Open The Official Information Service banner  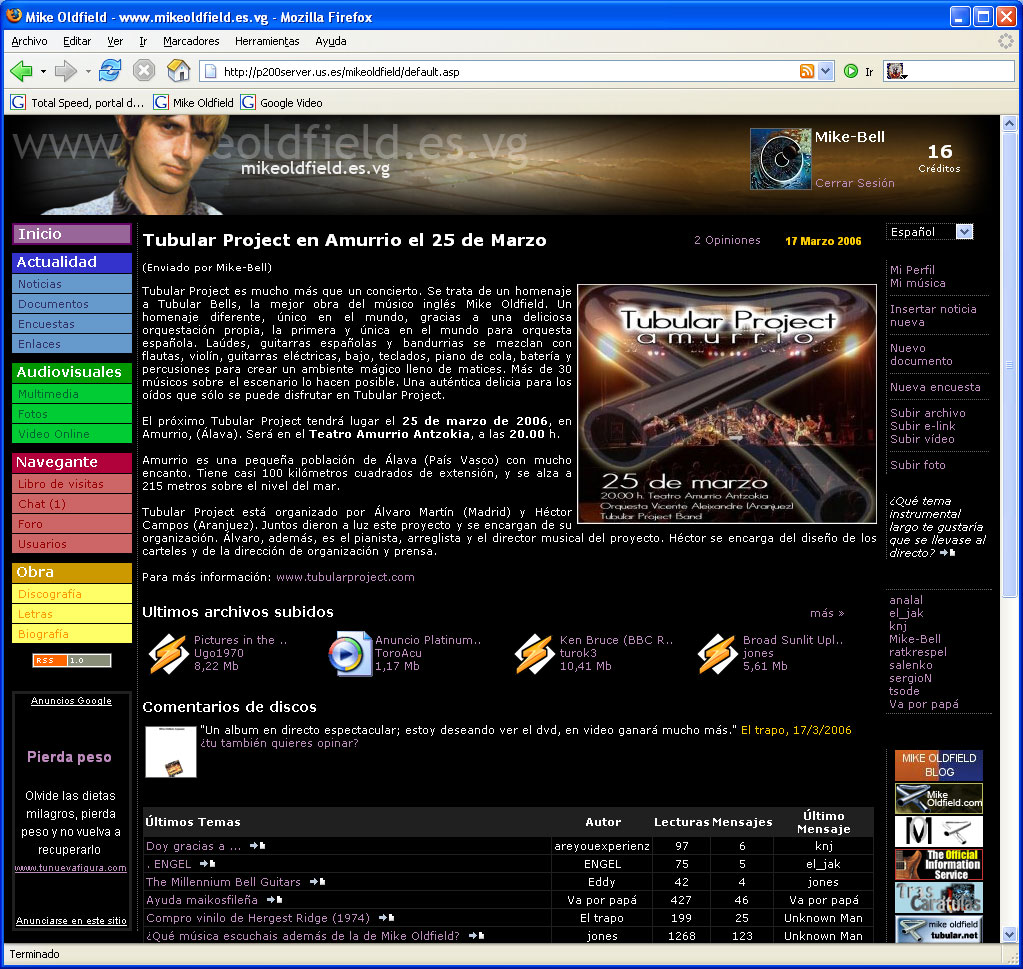939,865
